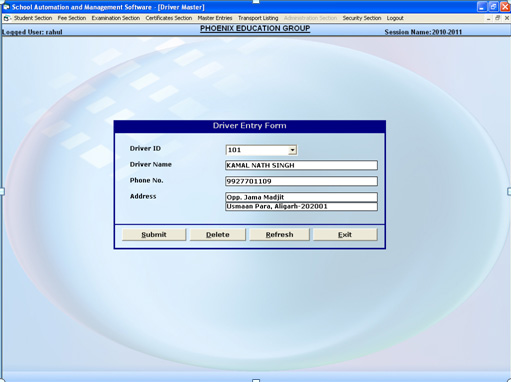The height and width of the screenshot is (382, 511).
Task: Click the Delete button
Action: pyautogui.click(x=218, y=235)
